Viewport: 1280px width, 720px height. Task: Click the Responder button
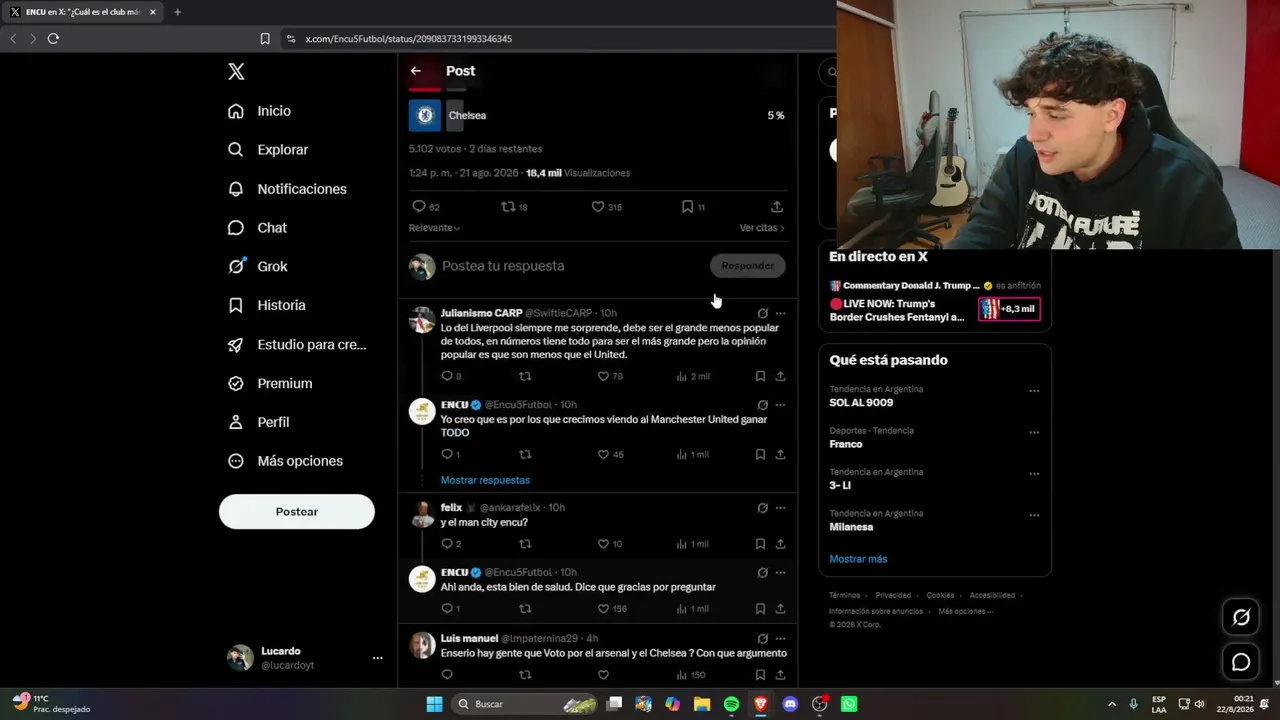748,266
